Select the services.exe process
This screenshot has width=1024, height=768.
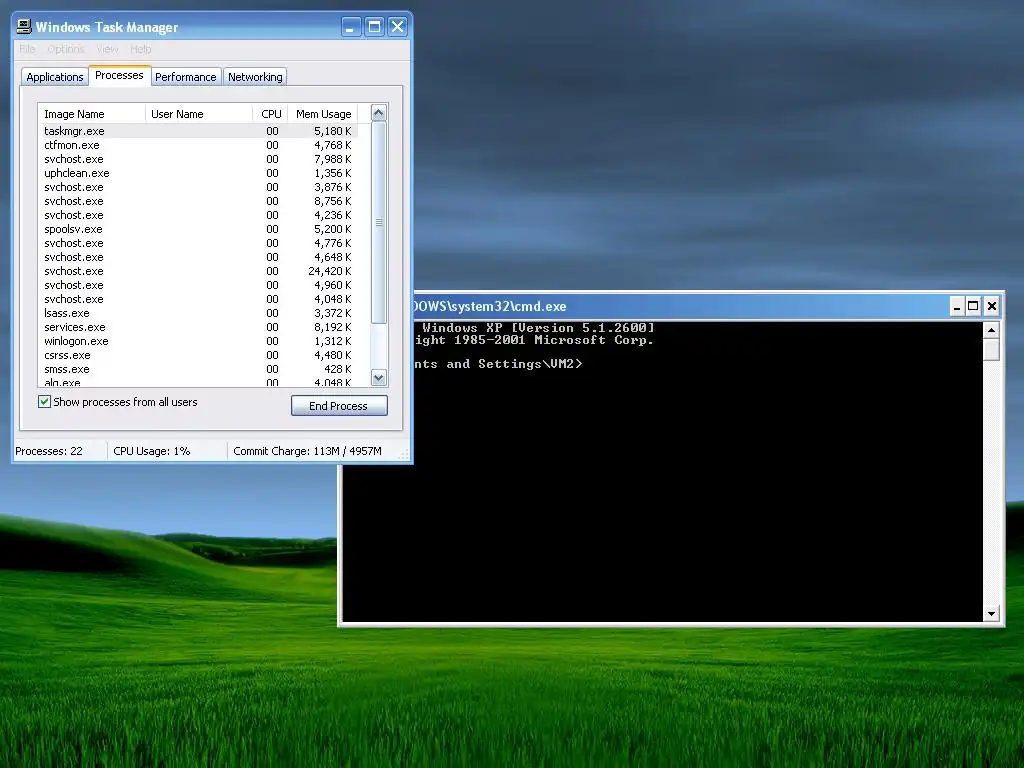pyautogui.click(x=198, y=327)
